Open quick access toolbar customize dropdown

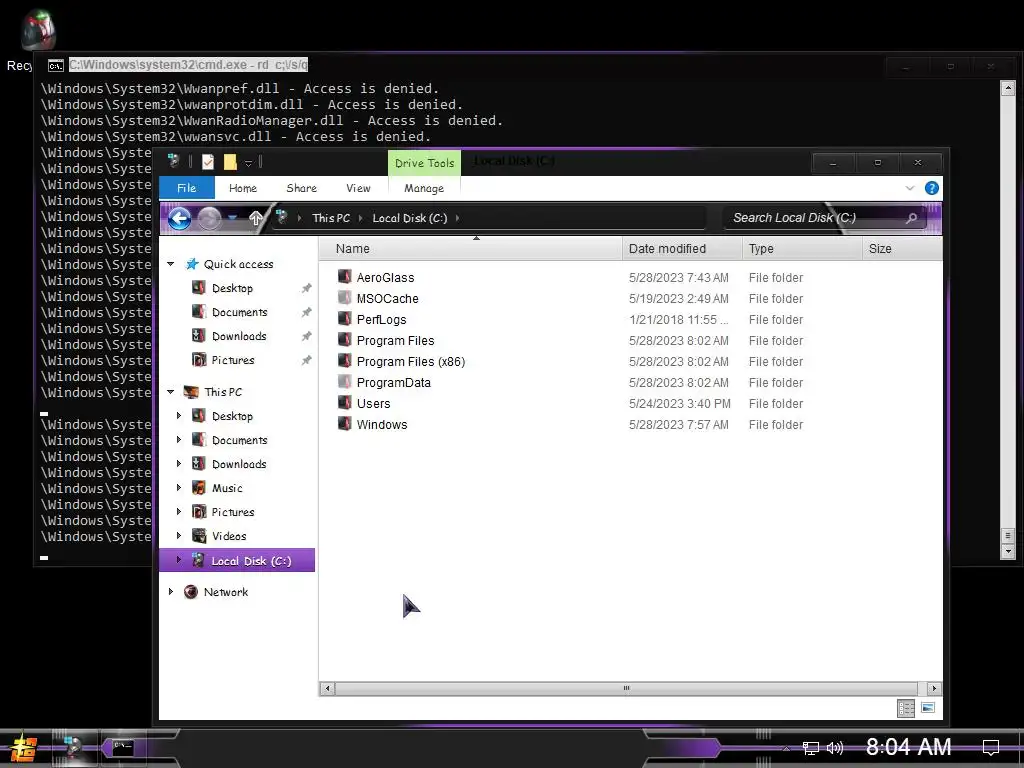[x=248, y=163]
